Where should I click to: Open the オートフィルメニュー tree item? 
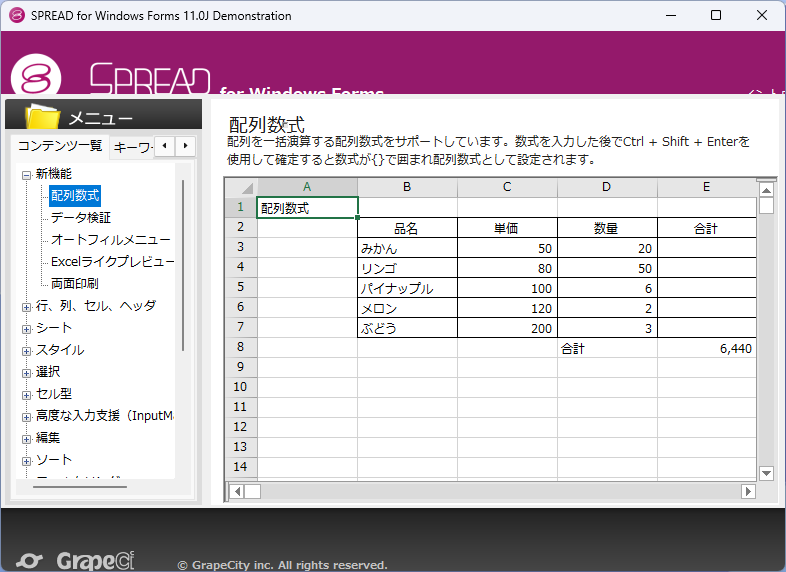click(x=111, y=240)
